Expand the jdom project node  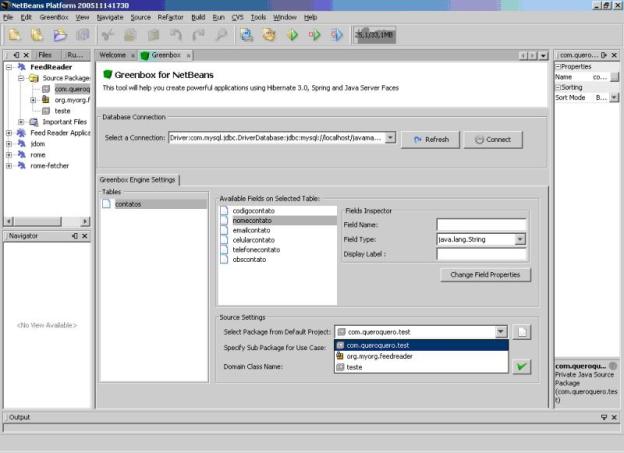pyautogui.click(x=9, y=143)
